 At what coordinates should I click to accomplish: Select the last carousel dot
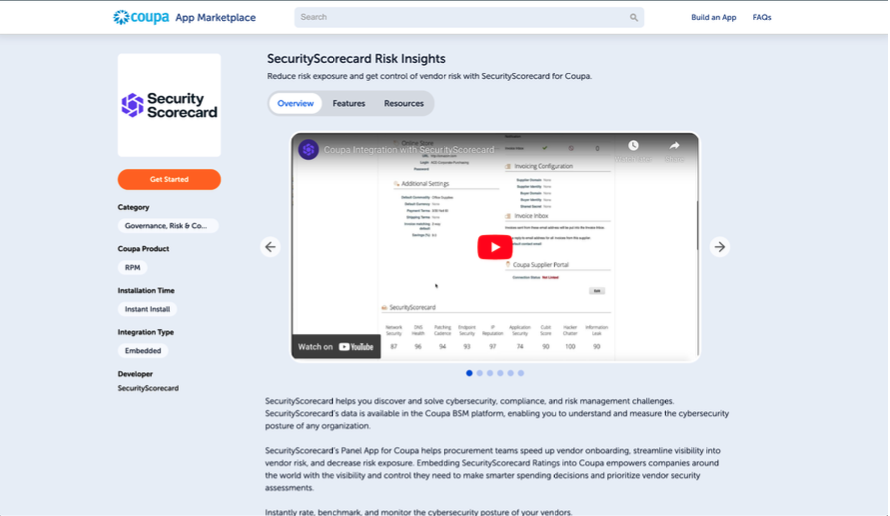pos(521,373)
